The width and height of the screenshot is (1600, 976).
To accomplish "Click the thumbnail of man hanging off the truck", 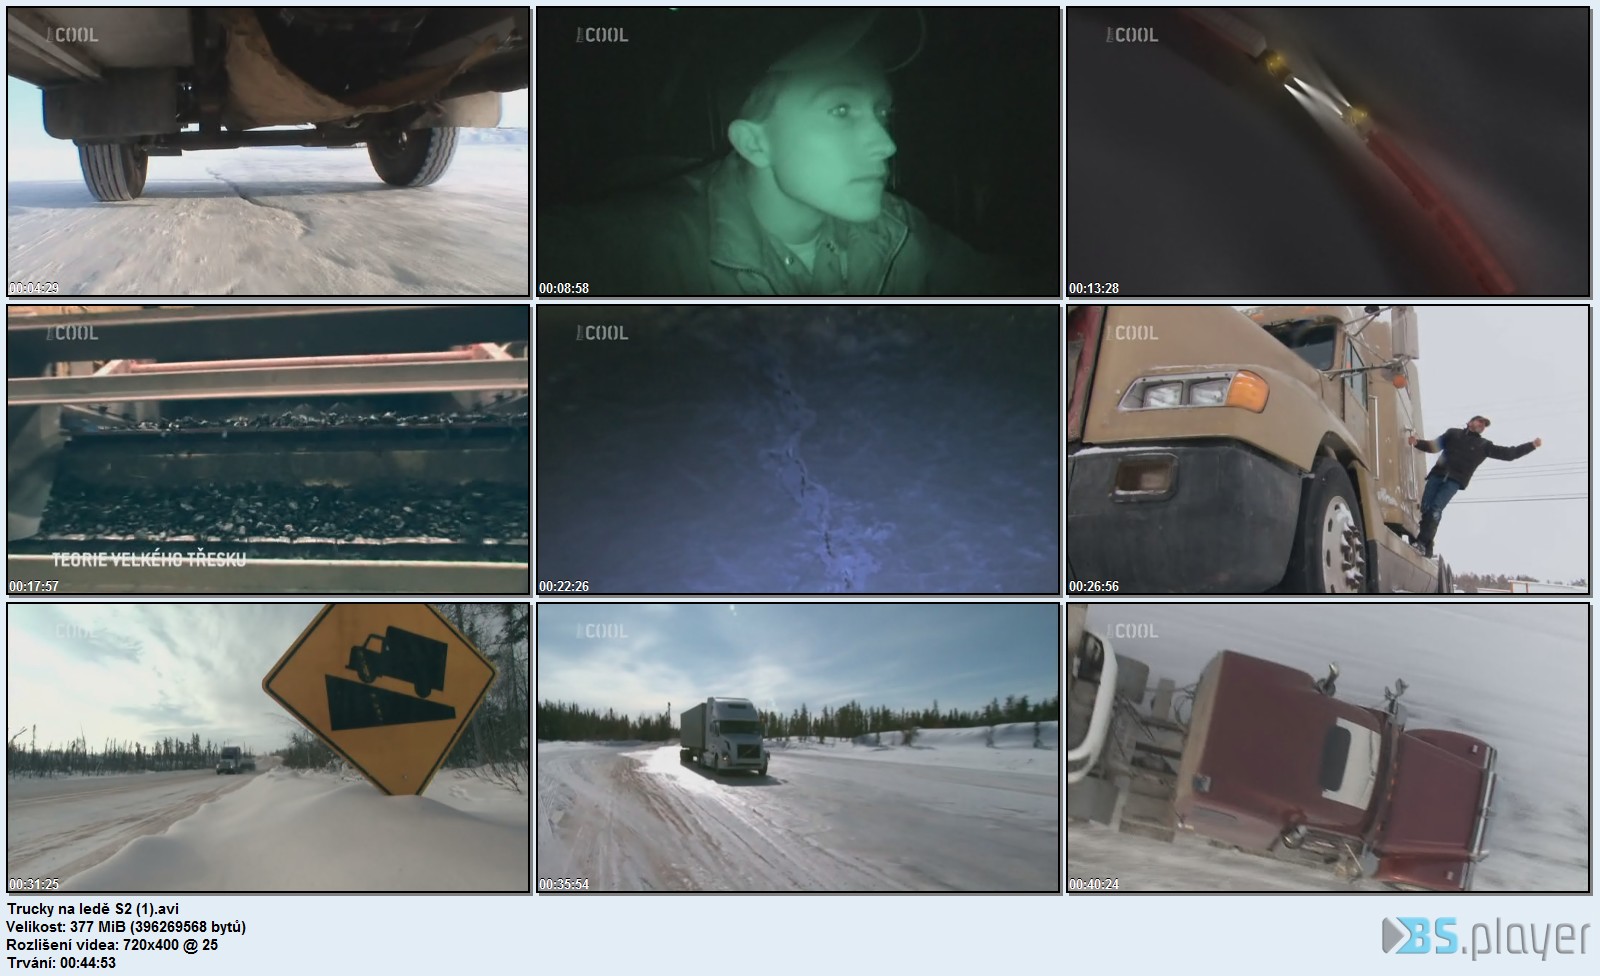I will (x=1328, y=450).
